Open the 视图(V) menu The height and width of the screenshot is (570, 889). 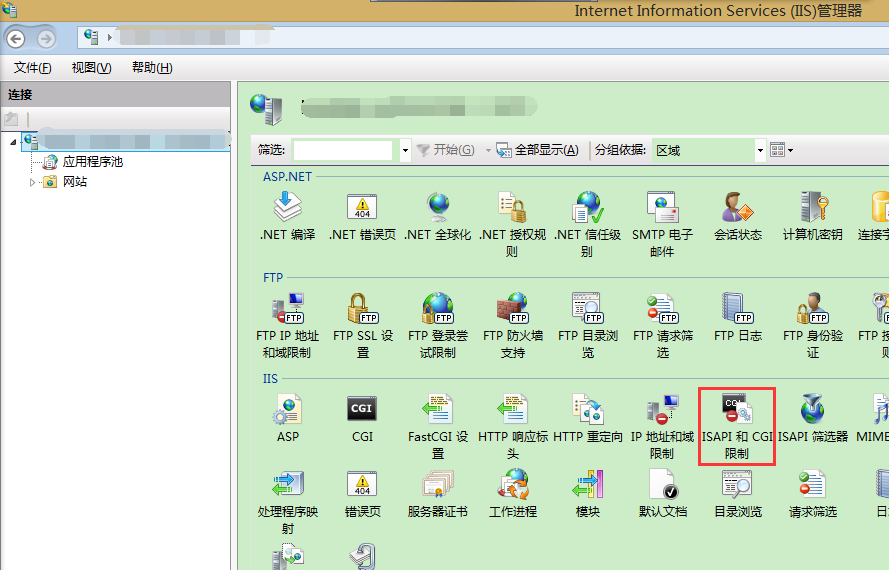[91, 67]
